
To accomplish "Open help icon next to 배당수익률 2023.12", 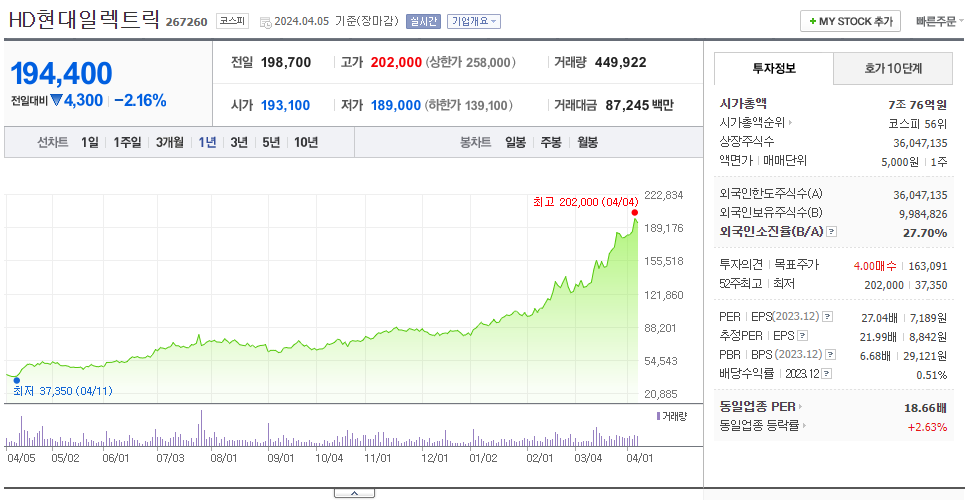I will coord(827,373).
